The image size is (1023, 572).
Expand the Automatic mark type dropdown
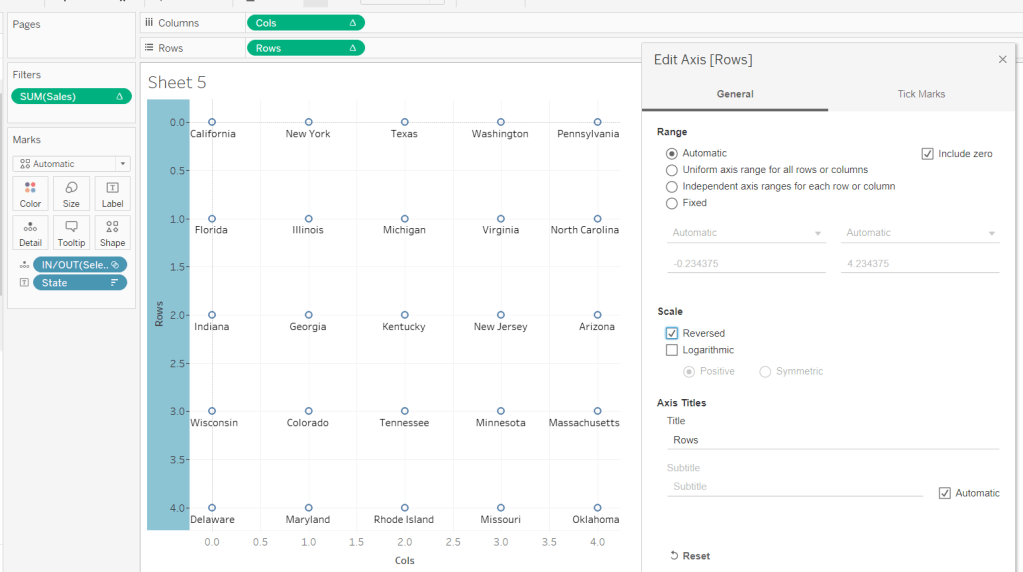(x=71, y=164)
